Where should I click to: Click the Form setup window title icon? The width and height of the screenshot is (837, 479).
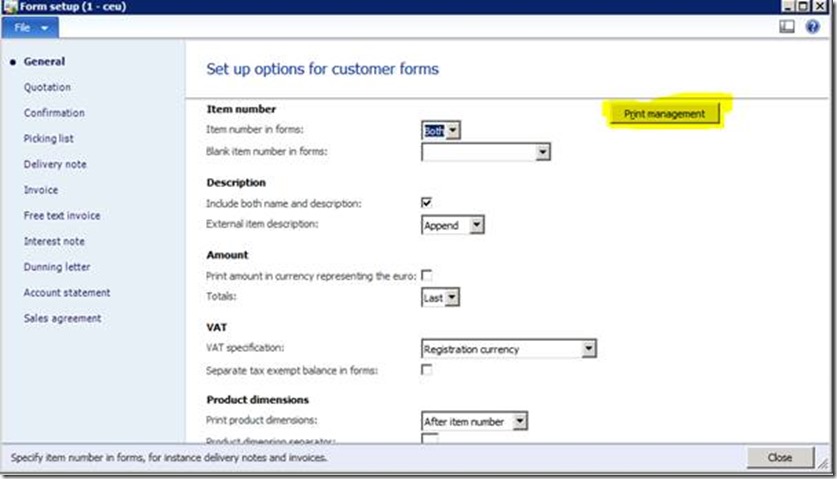point(9,7)
